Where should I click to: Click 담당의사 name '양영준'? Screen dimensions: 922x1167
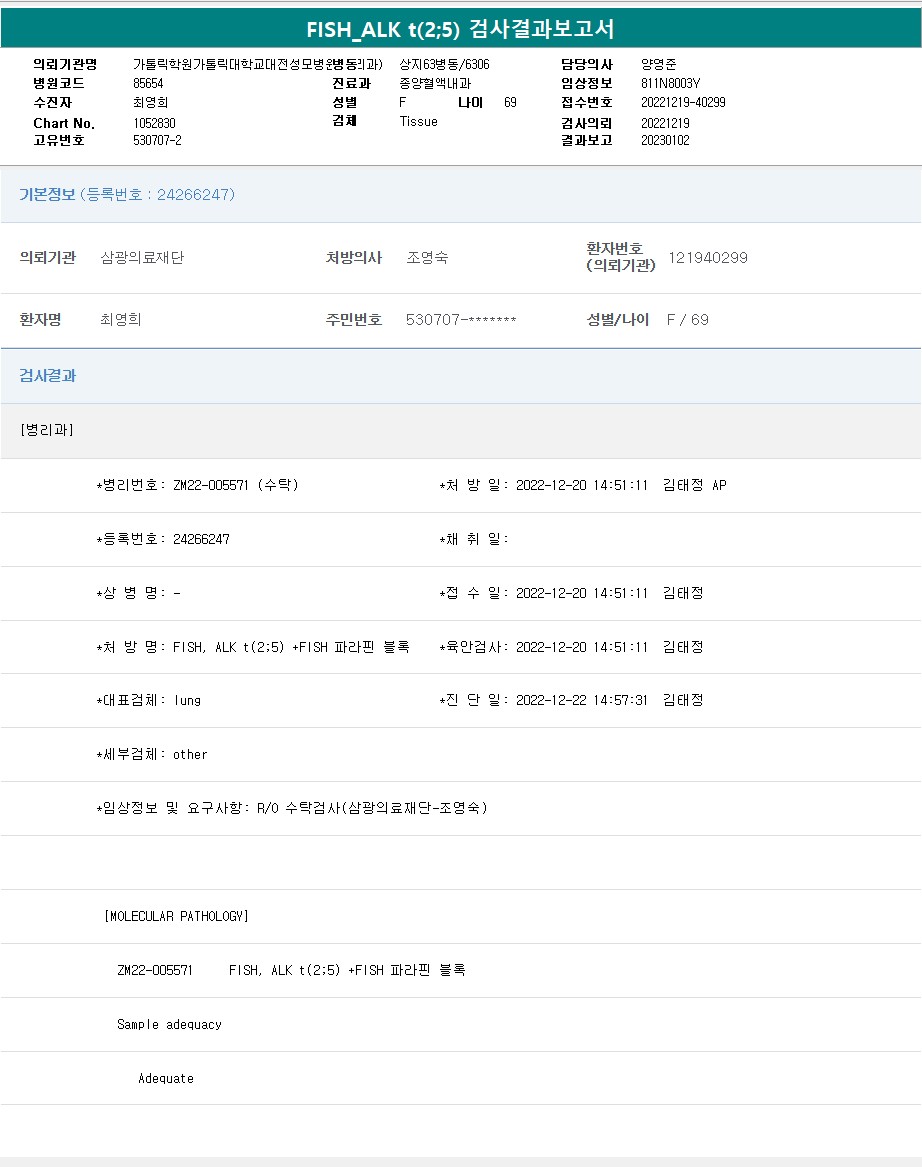click(x=659, y=65)
